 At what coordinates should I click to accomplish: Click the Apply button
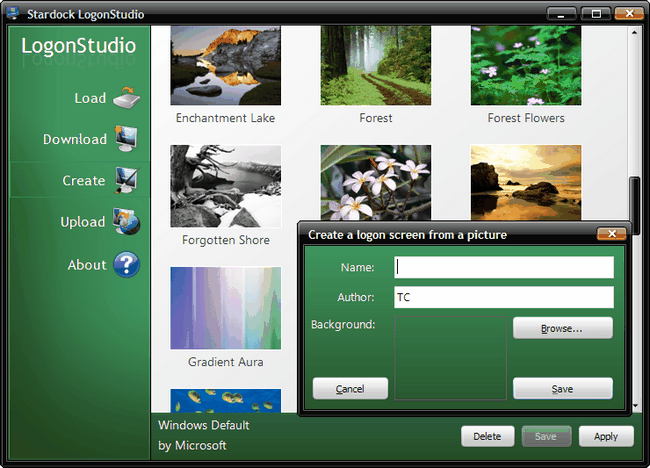pos(606,436)
